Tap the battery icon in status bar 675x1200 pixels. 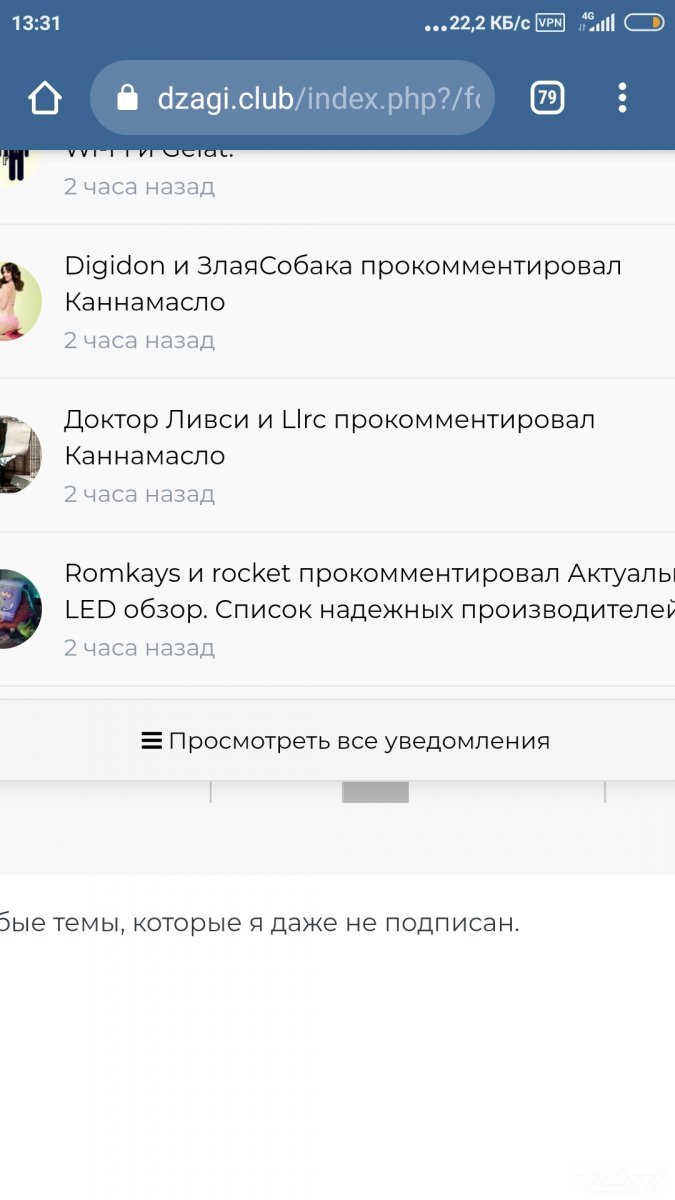(644, 22)
